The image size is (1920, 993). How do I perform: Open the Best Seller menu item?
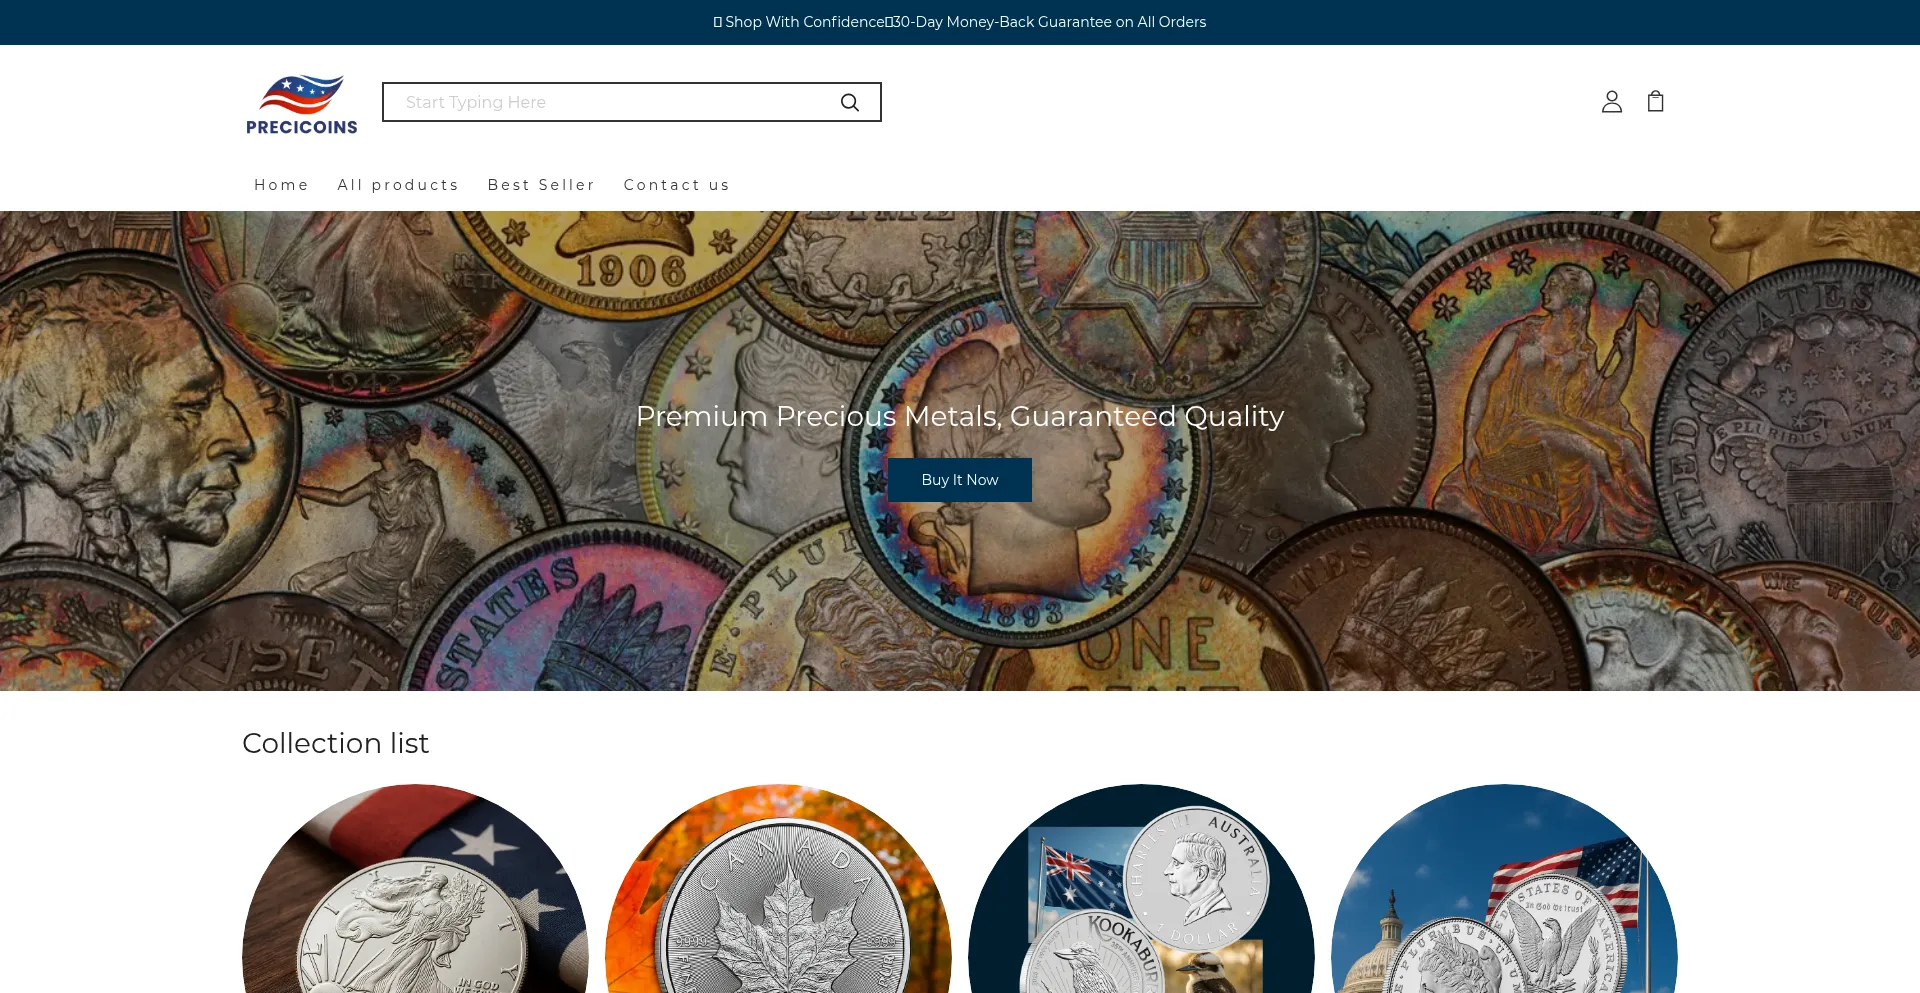541,185
